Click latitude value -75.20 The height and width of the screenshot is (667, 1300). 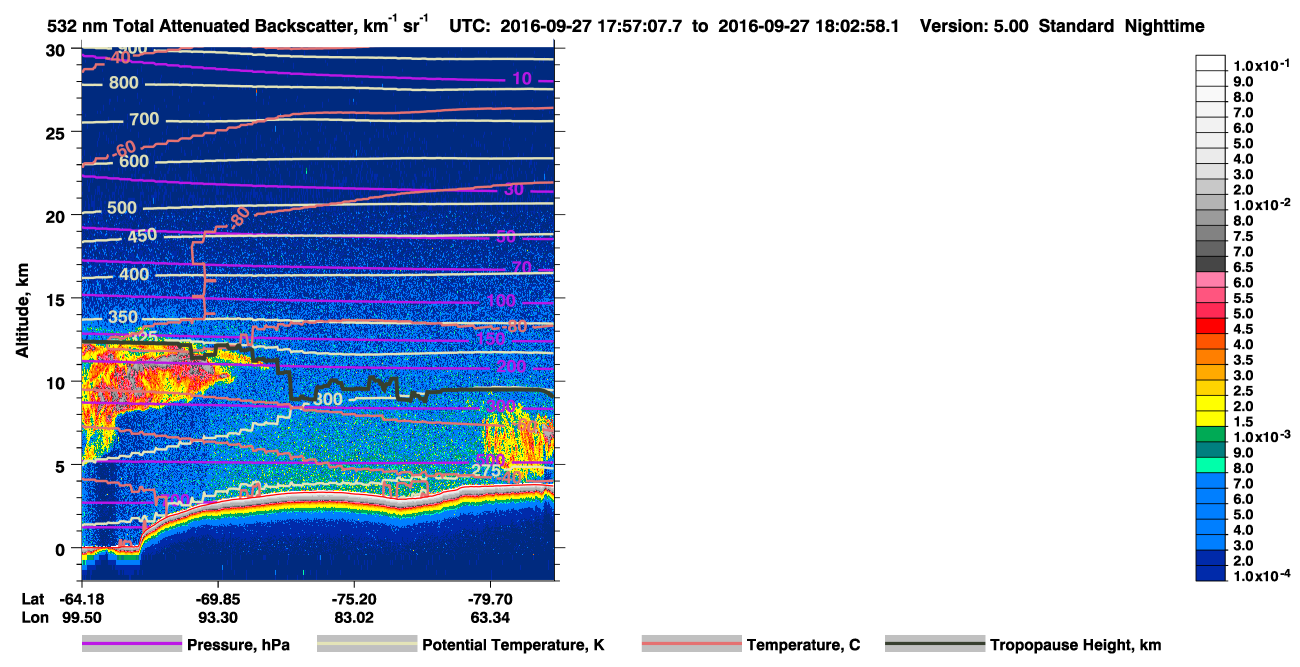(x=354, y=599)
